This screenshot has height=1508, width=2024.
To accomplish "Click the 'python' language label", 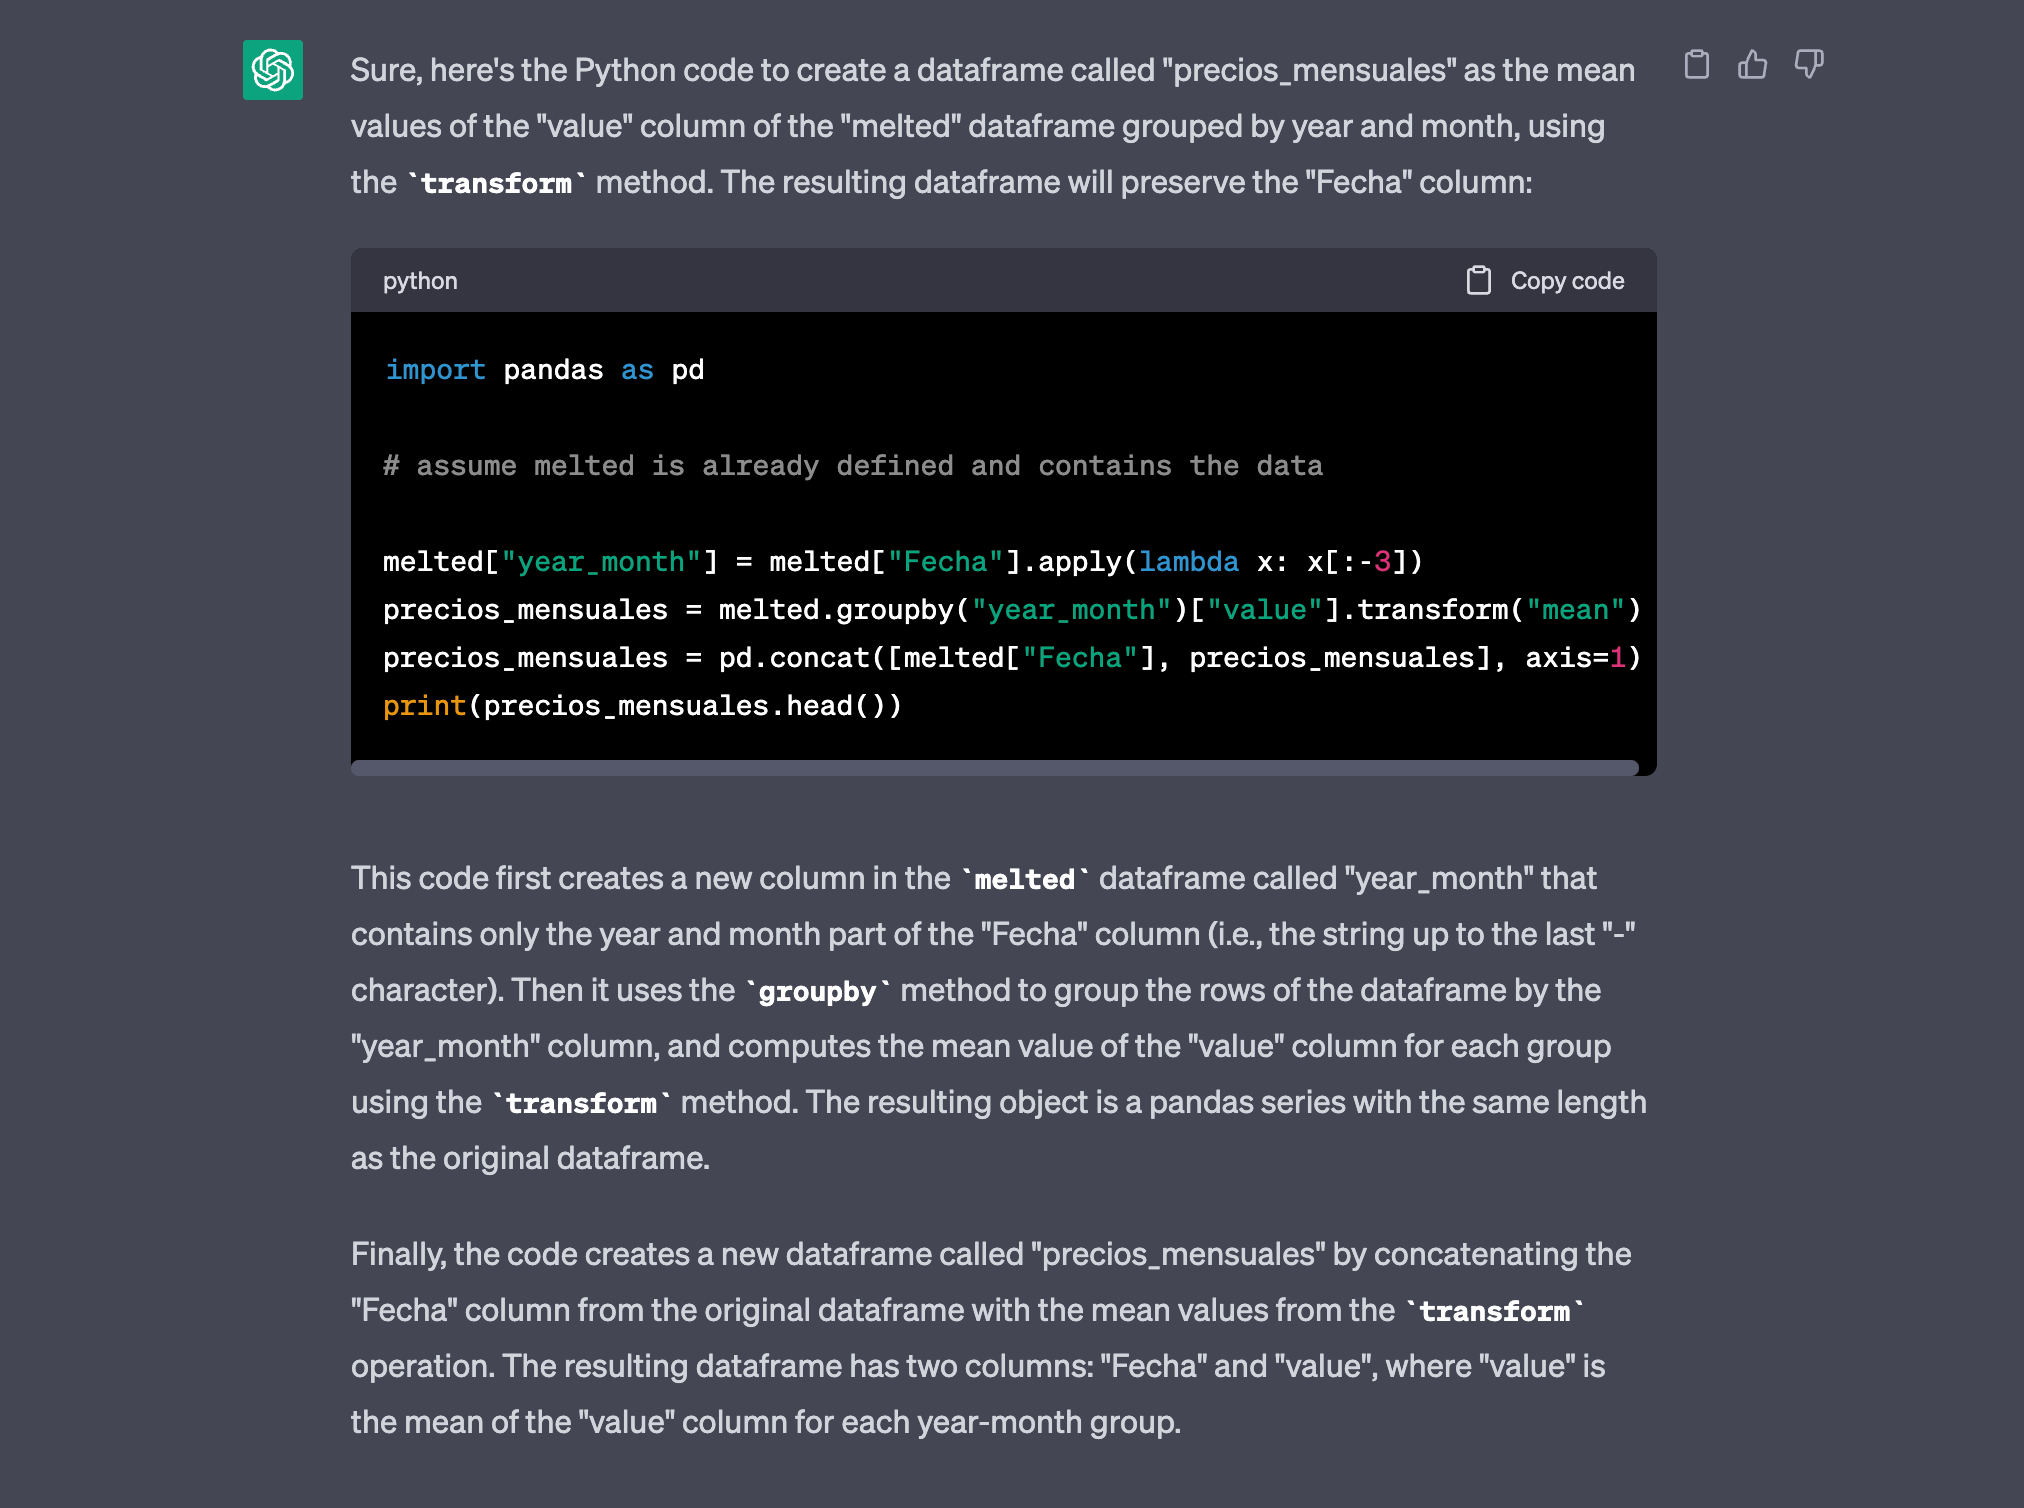I will click(420, 281).
